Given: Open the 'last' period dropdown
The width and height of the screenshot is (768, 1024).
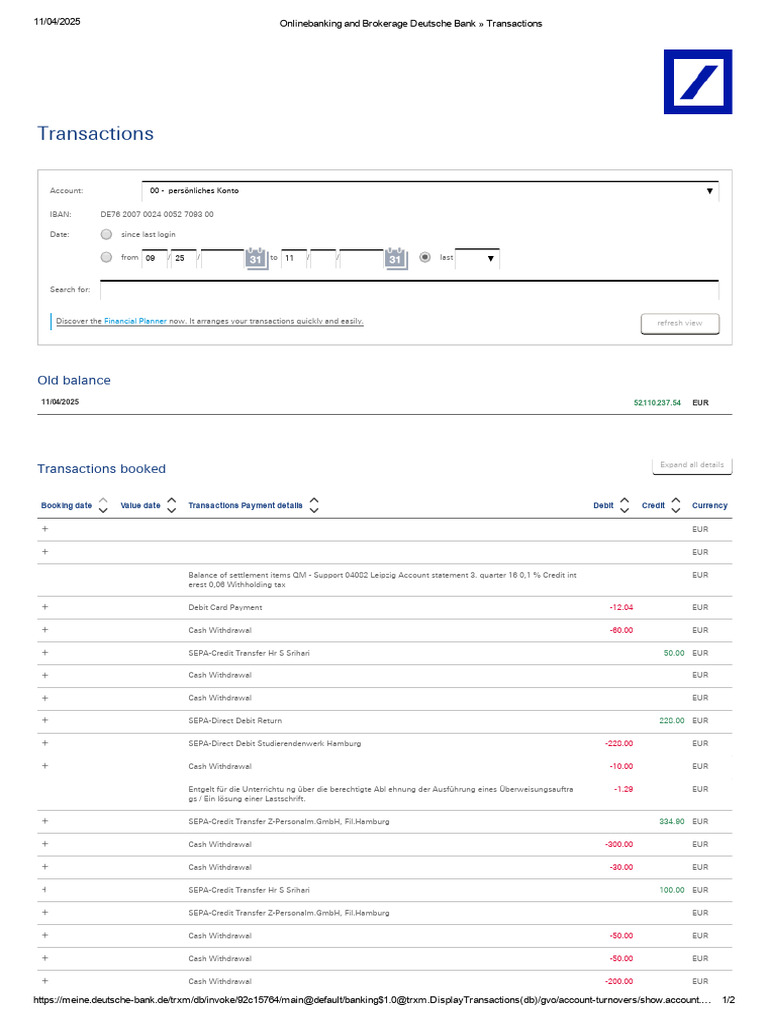Looking at the screenshot, I should (478, 258).
